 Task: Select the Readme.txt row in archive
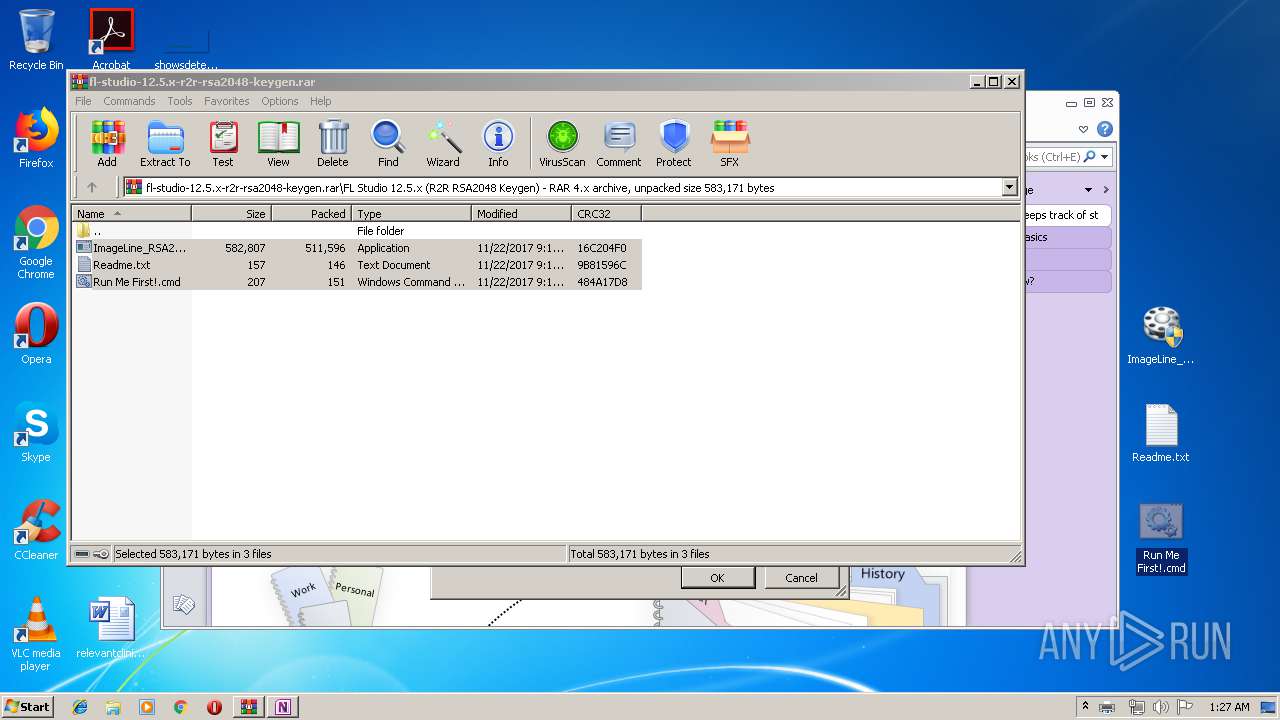pos(357,265)
